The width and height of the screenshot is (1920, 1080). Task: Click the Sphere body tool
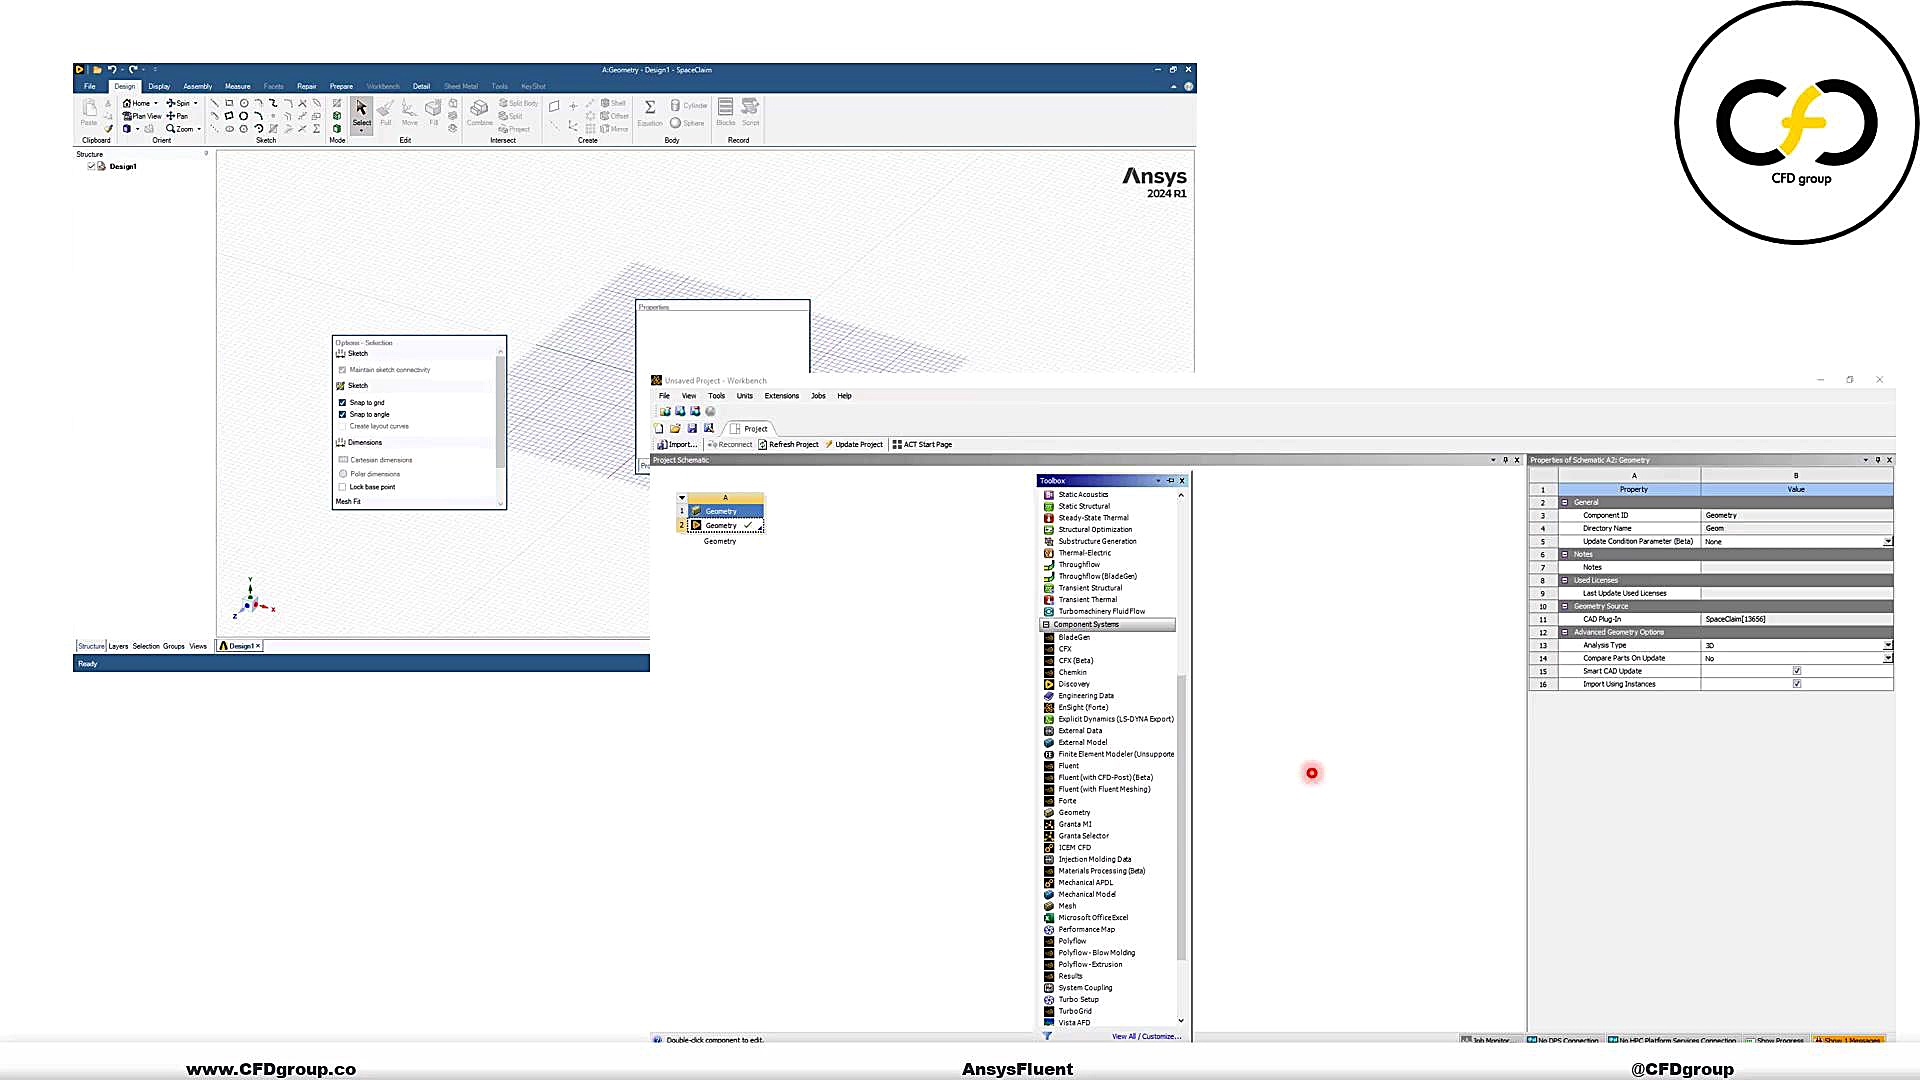coord(688,123)
